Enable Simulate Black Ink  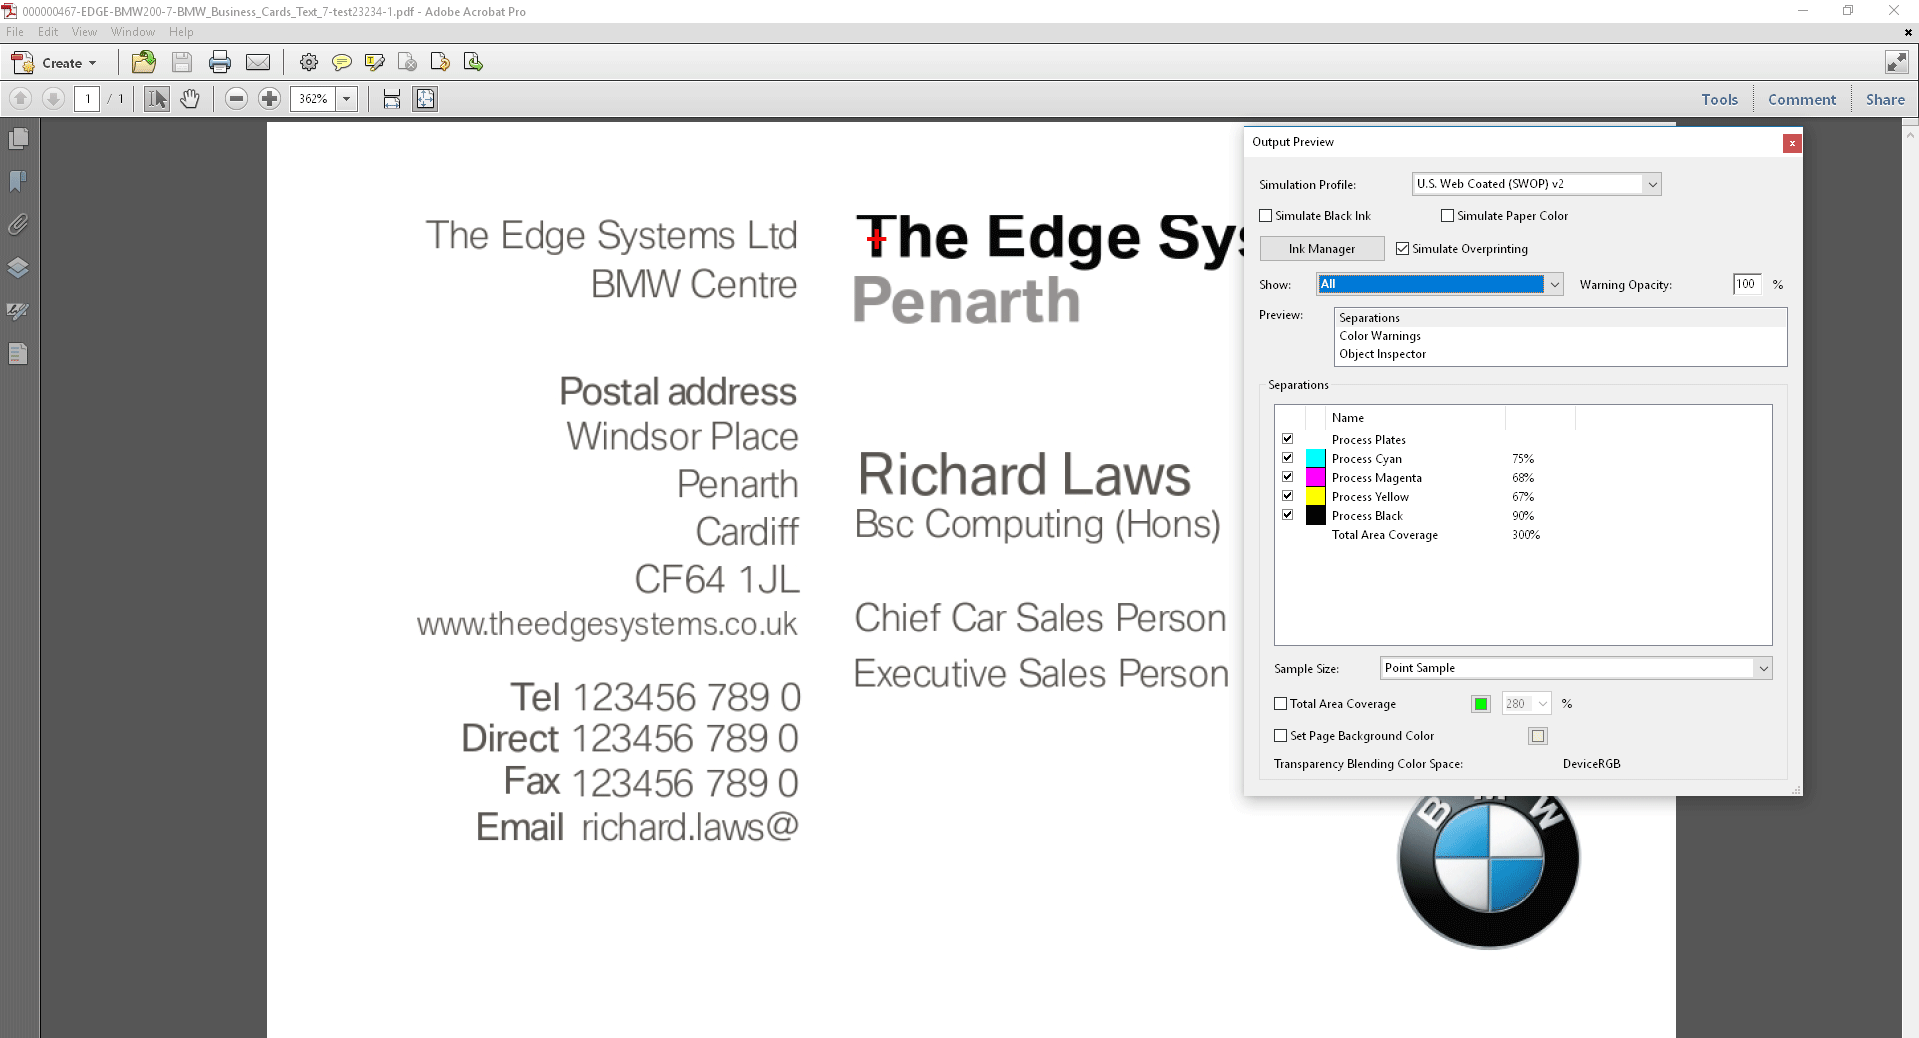[1264, 215]
